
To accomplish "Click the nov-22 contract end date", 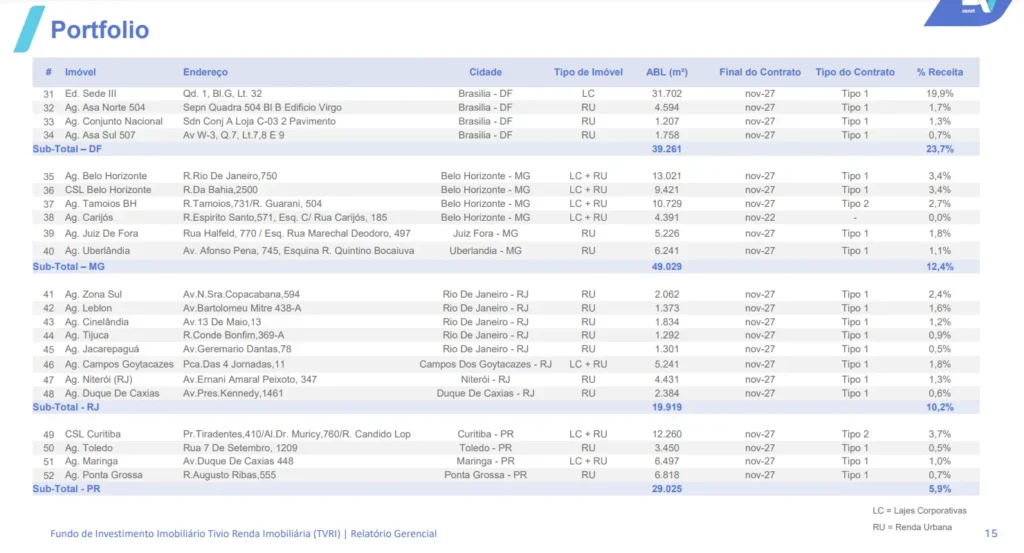I will [x=760, y=217].
